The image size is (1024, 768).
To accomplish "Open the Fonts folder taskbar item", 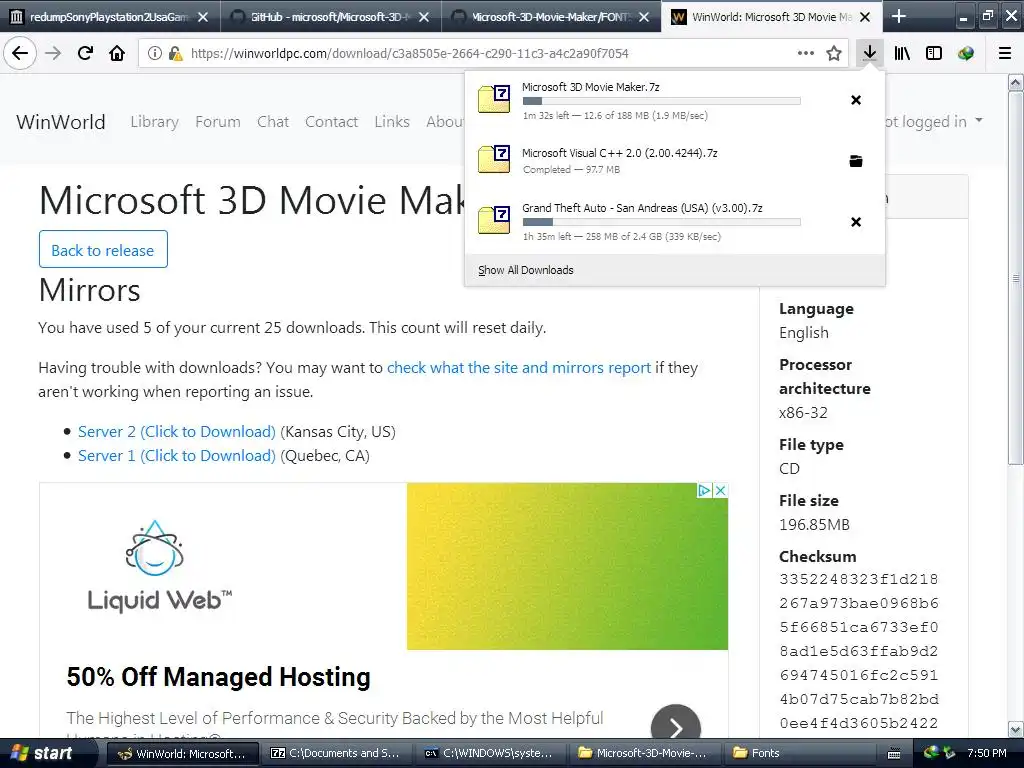I will coord(798,753).
